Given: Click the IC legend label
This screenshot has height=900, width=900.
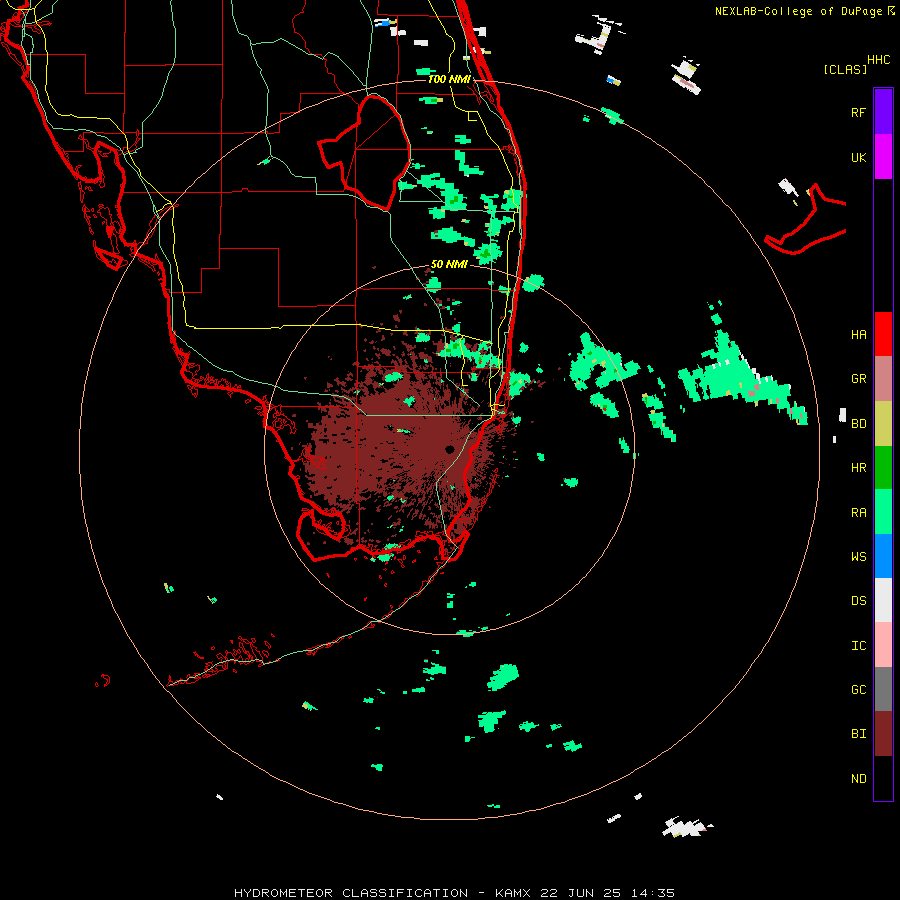Looking at the screenshot, I should (859, 646).
